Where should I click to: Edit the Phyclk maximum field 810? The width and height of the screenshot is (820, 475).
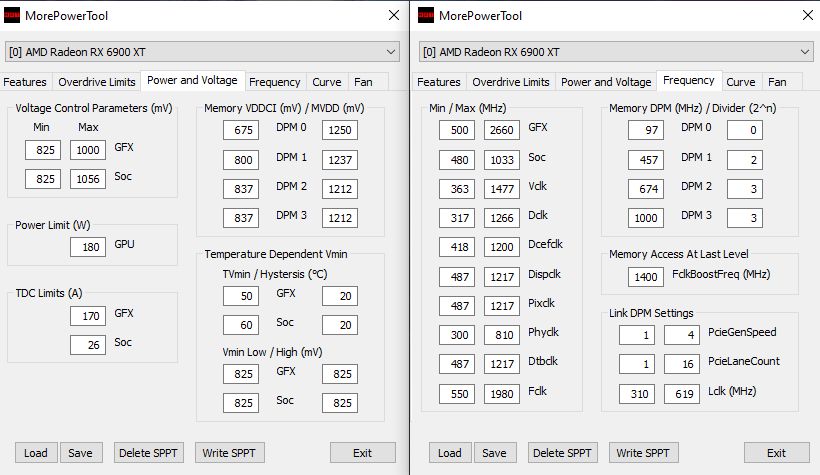pyautogui.click(x=502, y=335)
